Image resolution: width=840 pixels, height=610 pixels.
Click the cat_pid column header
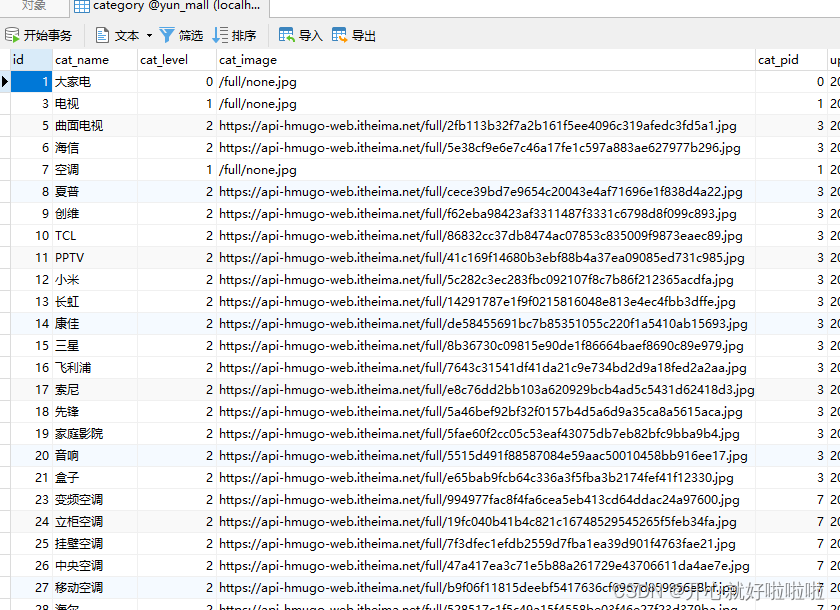791,59
